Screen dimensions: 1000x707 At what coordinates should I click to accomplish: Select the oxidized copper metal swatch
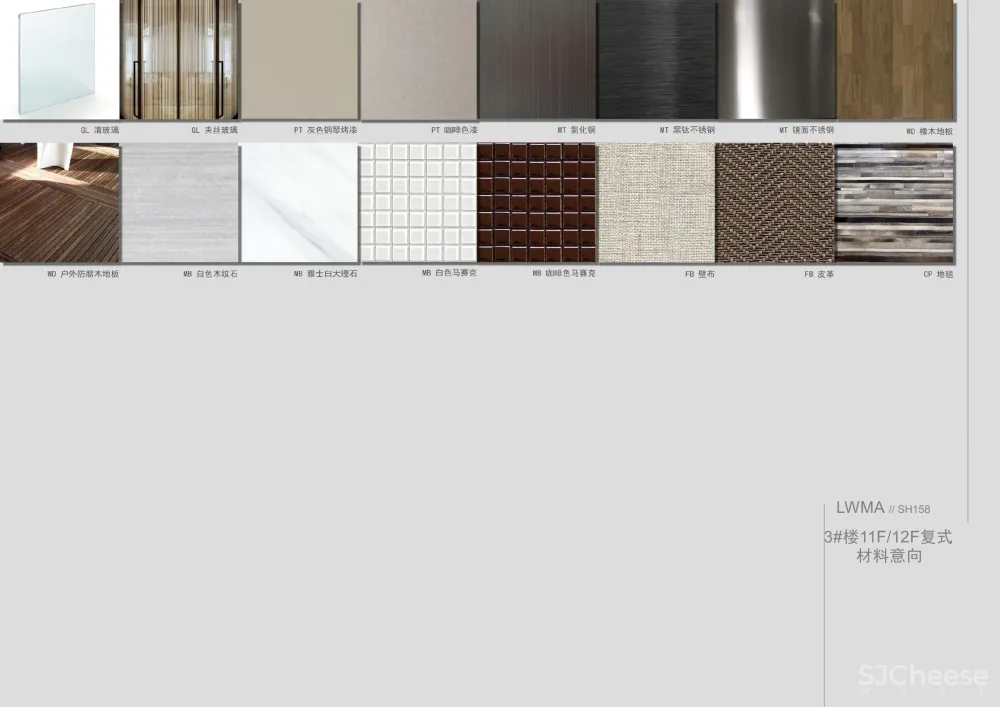[x=537, y=60]
